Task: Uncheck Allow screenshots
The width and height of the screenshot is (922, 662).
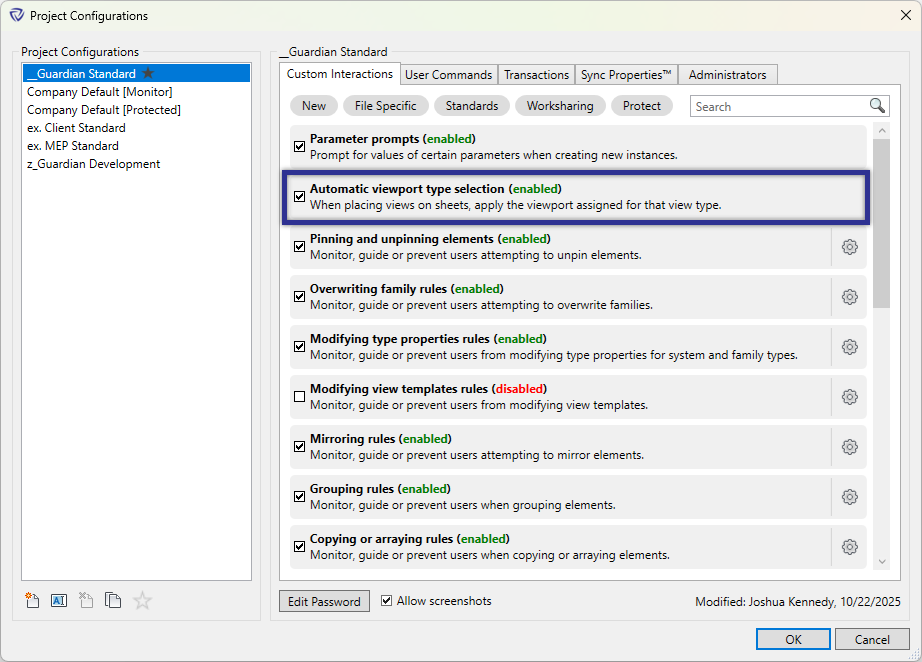Action: tap(387, 601)
